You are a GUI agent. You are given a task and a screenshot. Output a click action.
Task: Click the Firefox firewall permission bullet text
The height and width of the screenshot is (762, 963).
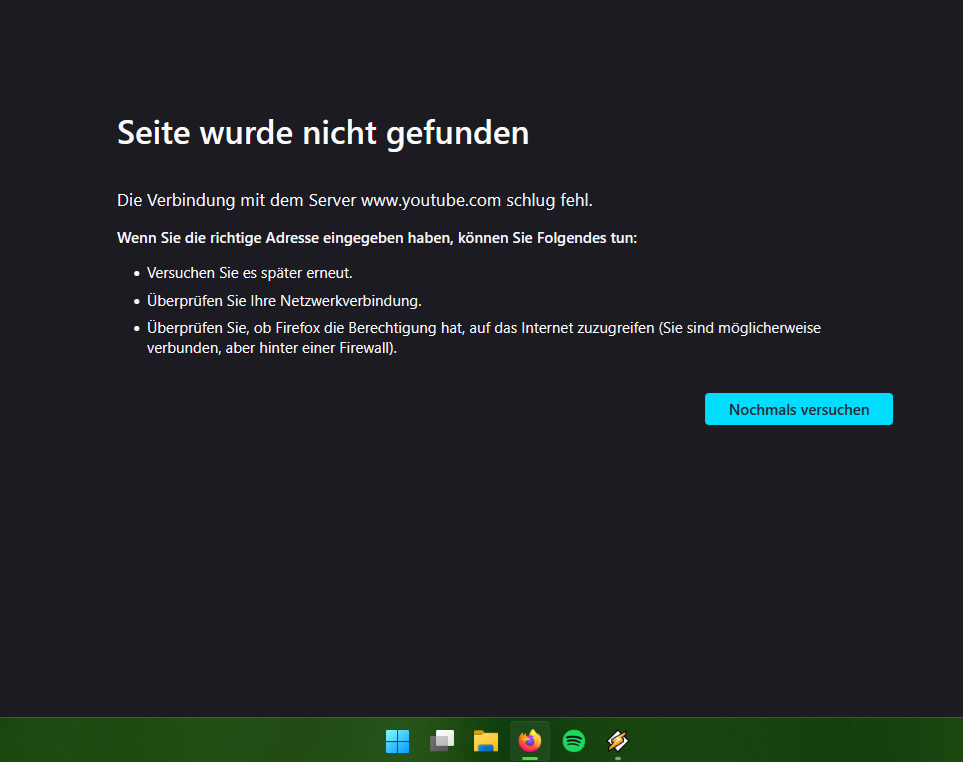[484, 338]
